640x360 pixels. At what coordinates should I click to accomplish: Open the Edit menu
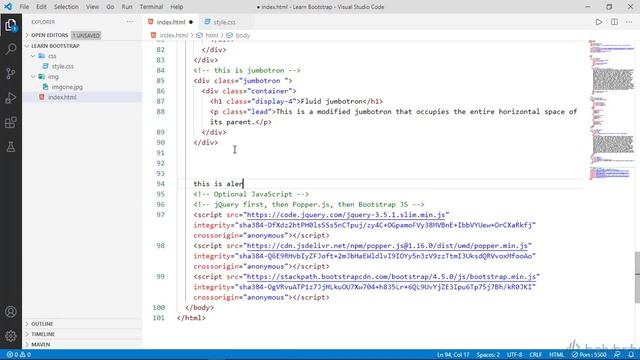coord(41,7)
